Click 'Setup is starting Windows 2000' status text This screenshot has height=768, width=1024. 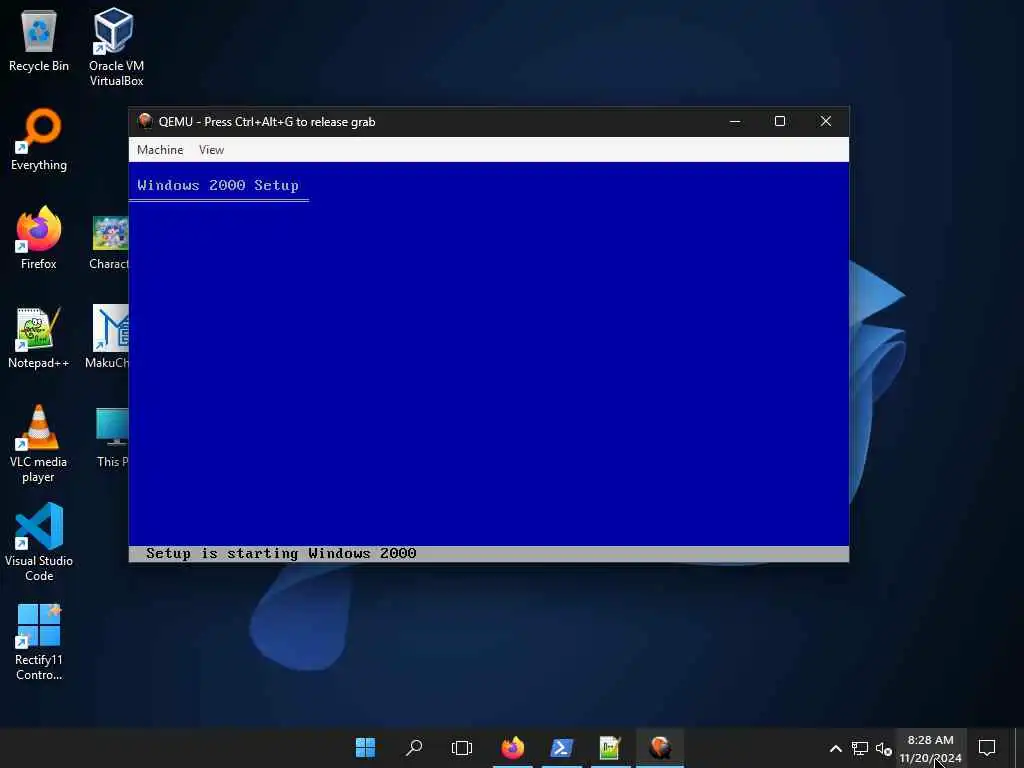(x=281, y=554)
